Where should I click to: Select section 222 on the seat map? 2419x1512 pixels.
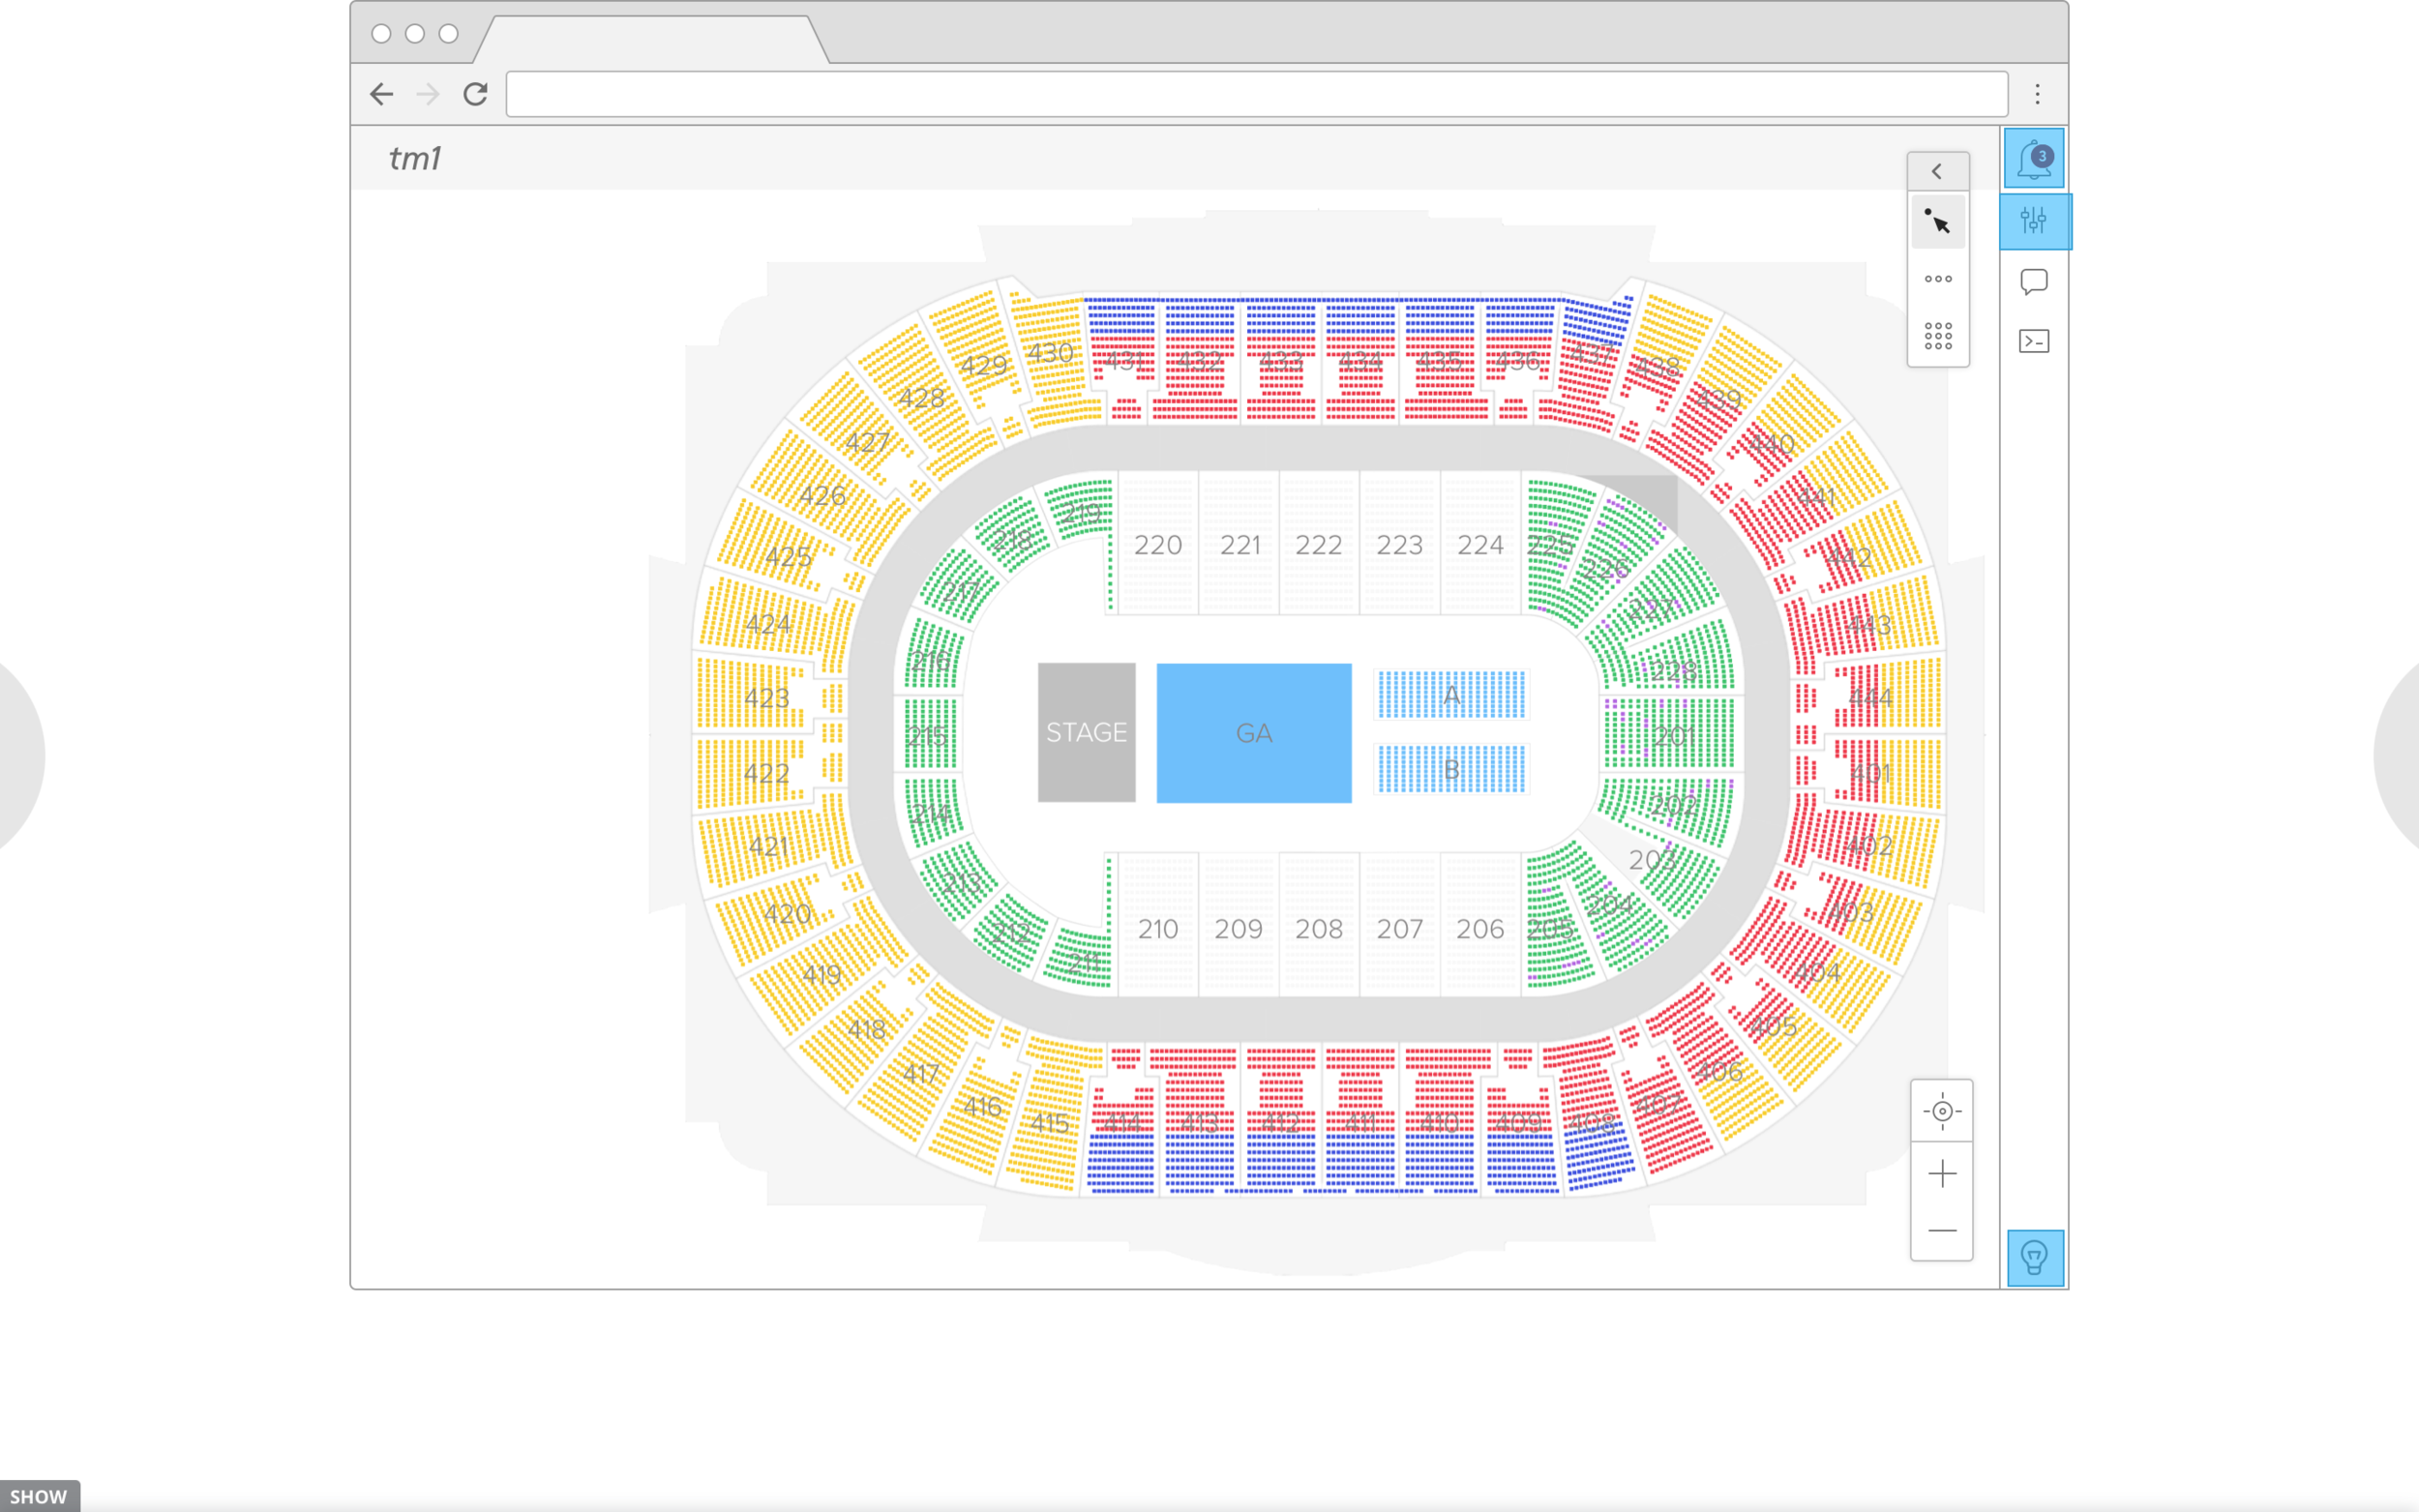(1318, 544)
